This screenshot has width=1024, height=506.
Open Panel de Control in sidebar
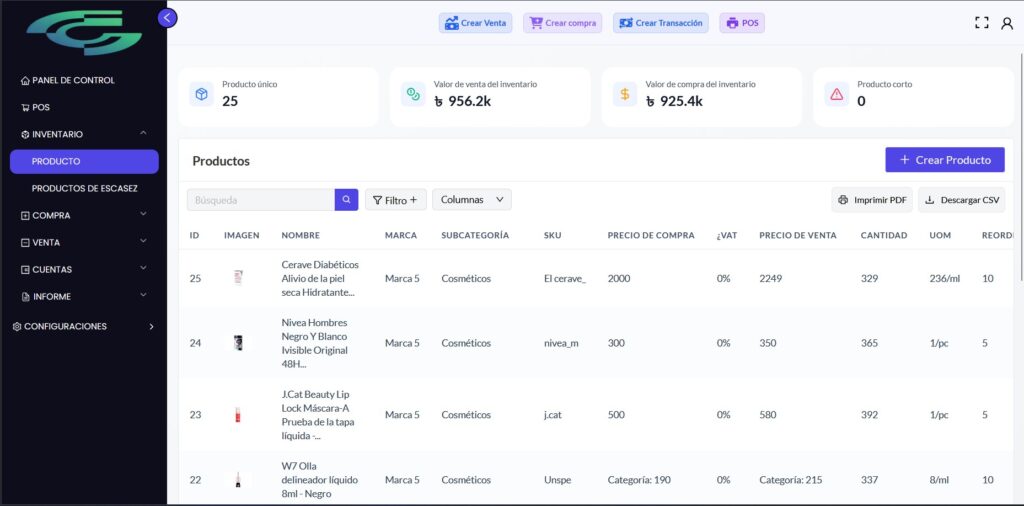pyautogui.click(x=73, y=80)
